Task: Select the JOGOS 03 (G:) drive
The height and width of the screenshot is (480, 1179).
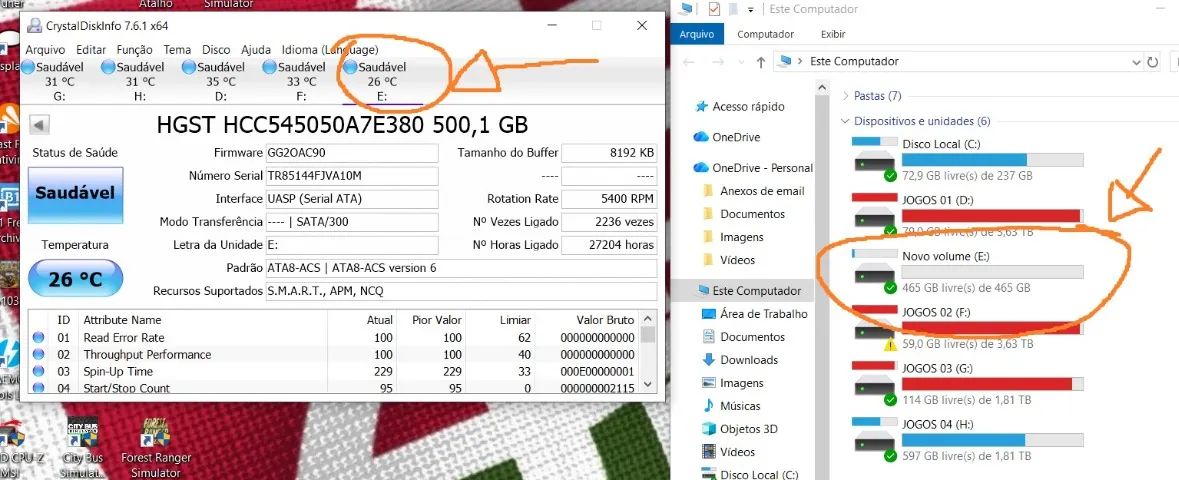Action: coord(968,384)
